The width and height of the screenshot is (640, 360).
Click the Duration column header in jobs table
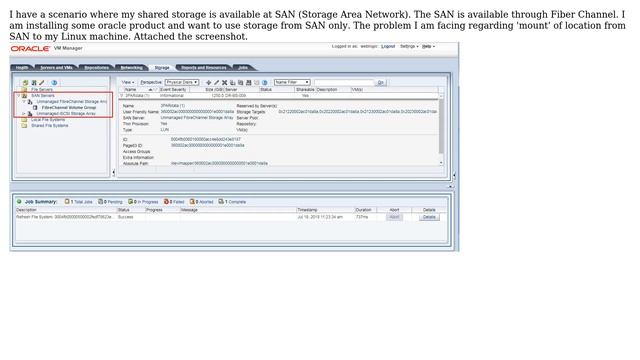363,210
